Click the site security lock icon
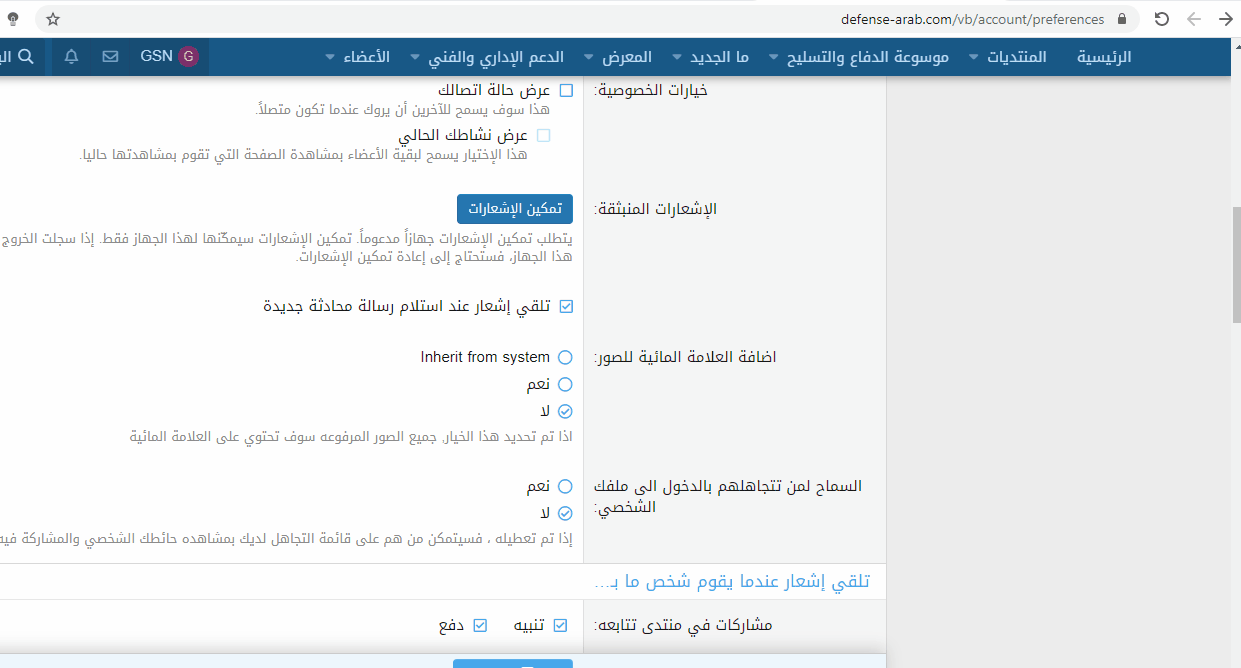 coord(1121,19)
